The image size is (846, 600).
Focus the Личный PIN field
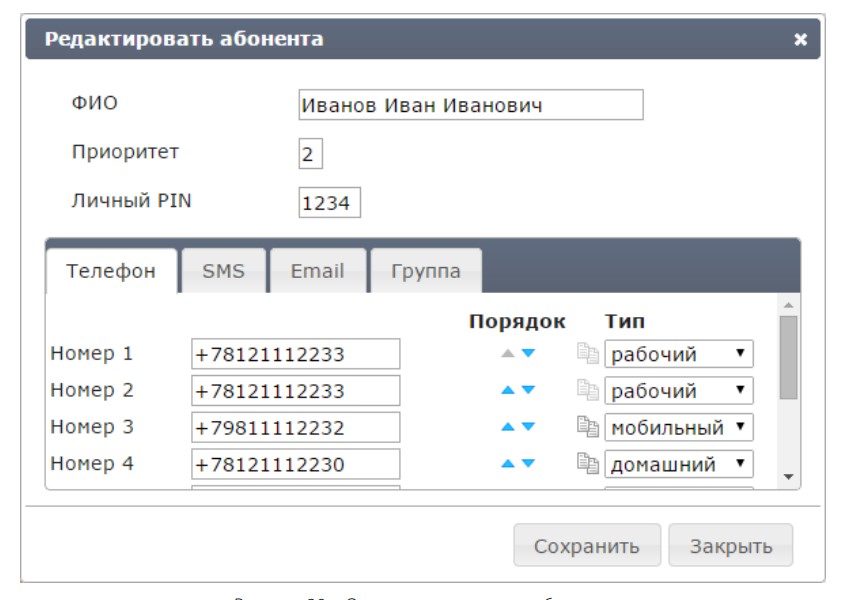click(x=329, y=203)
